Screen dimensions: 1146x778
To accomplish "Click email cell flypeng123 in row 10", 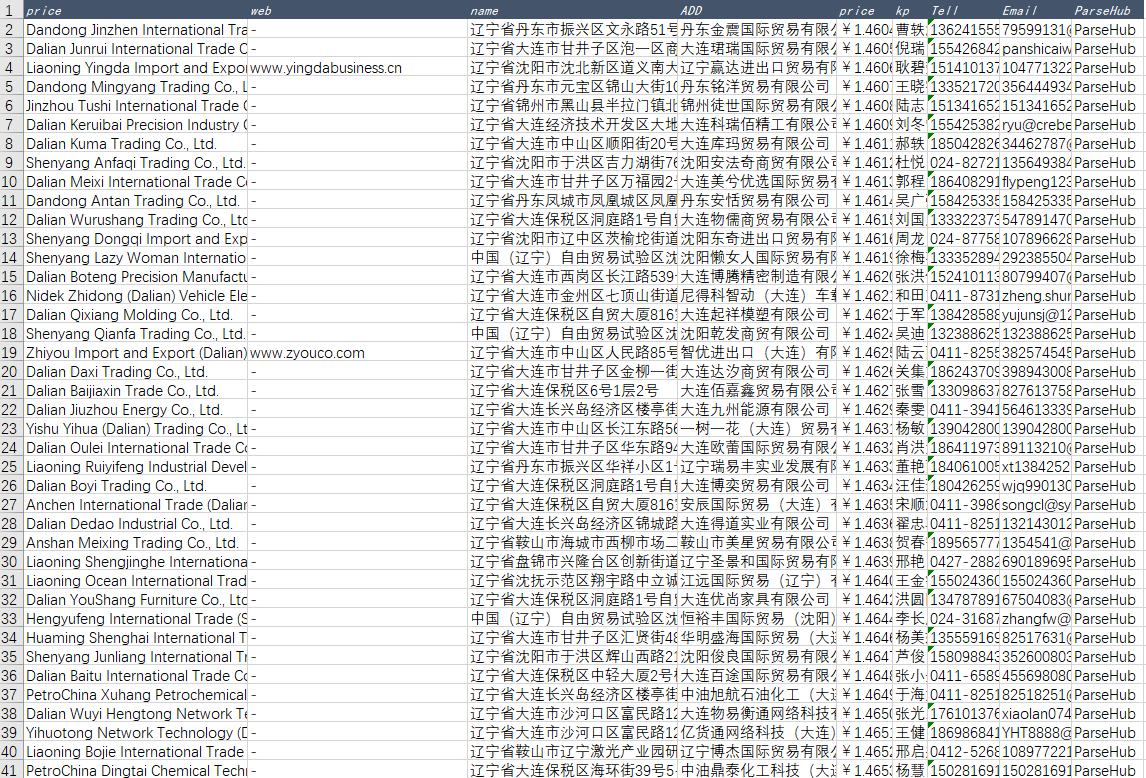I will tap(1036, 182).
